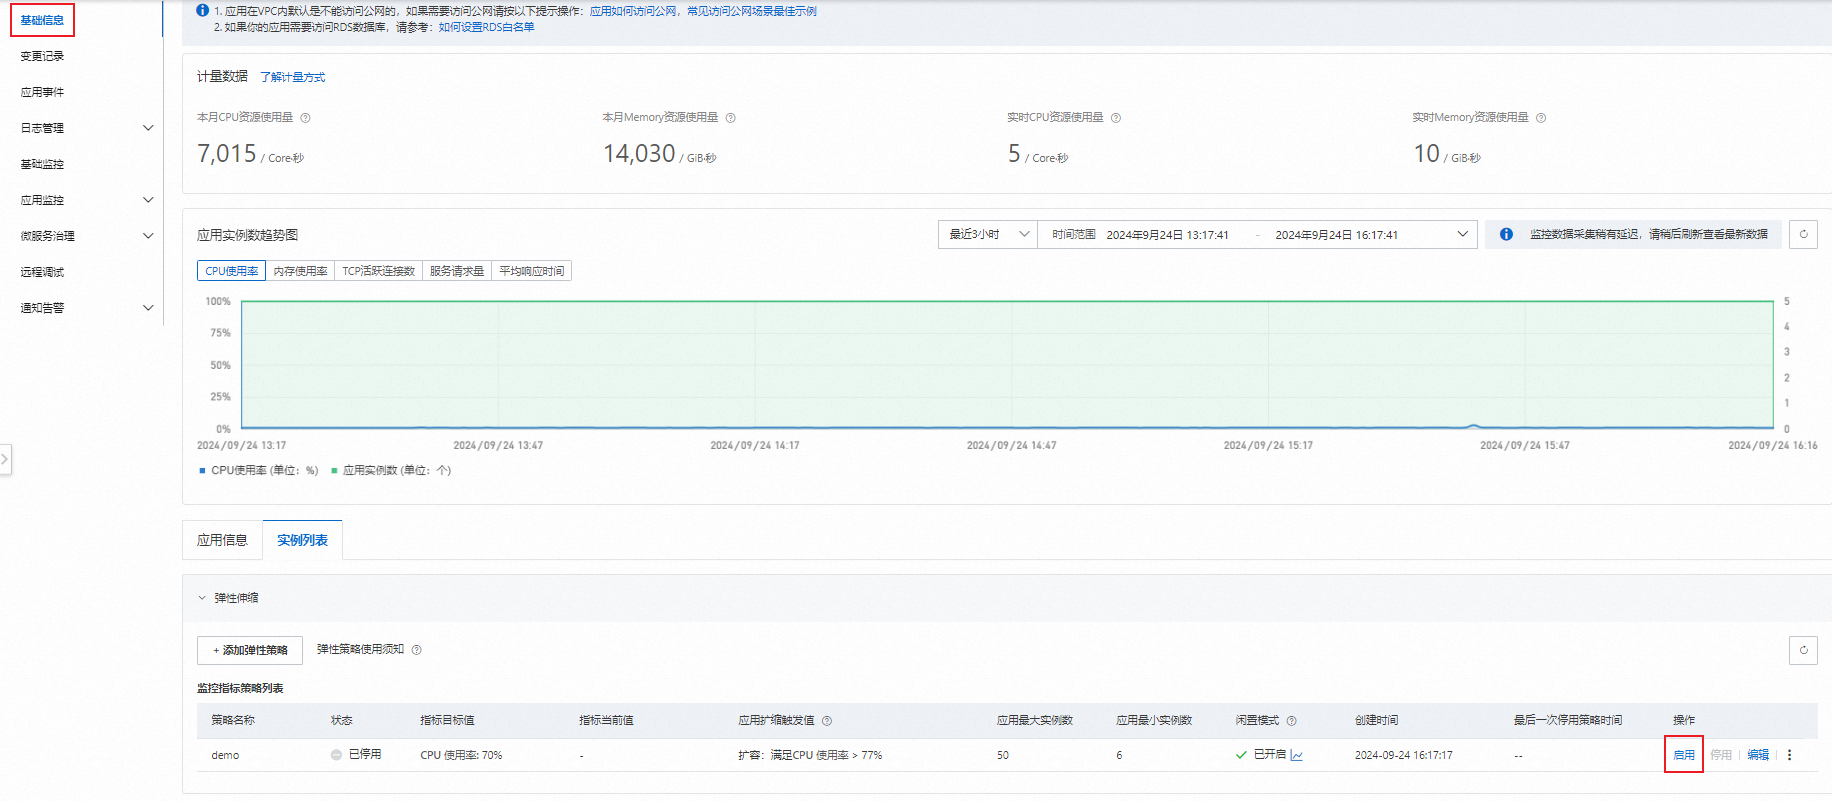Expand the collapsed left side panel arrow

5,460
